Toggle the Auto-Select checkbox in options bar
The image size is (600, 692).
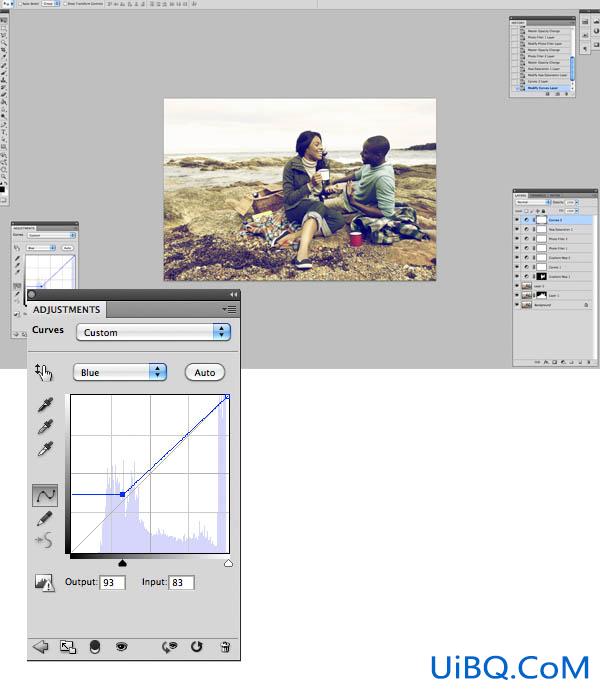click(x=20, y=4)
